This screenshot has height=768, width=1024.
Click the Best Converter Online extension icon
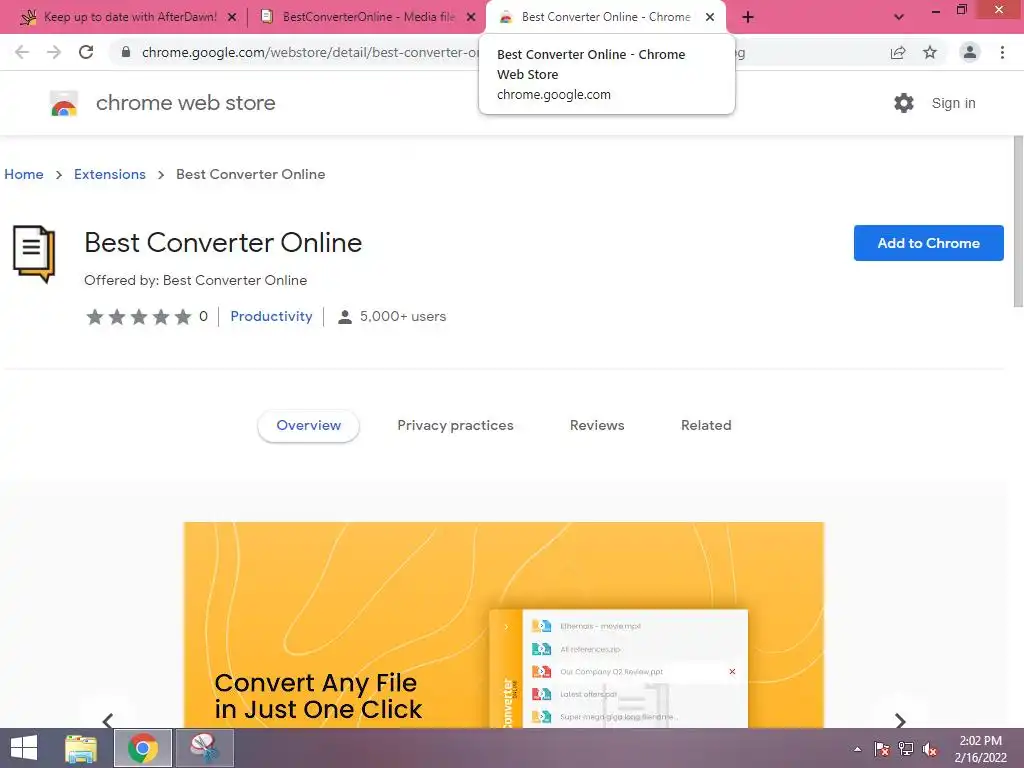(x=34, y=253)
